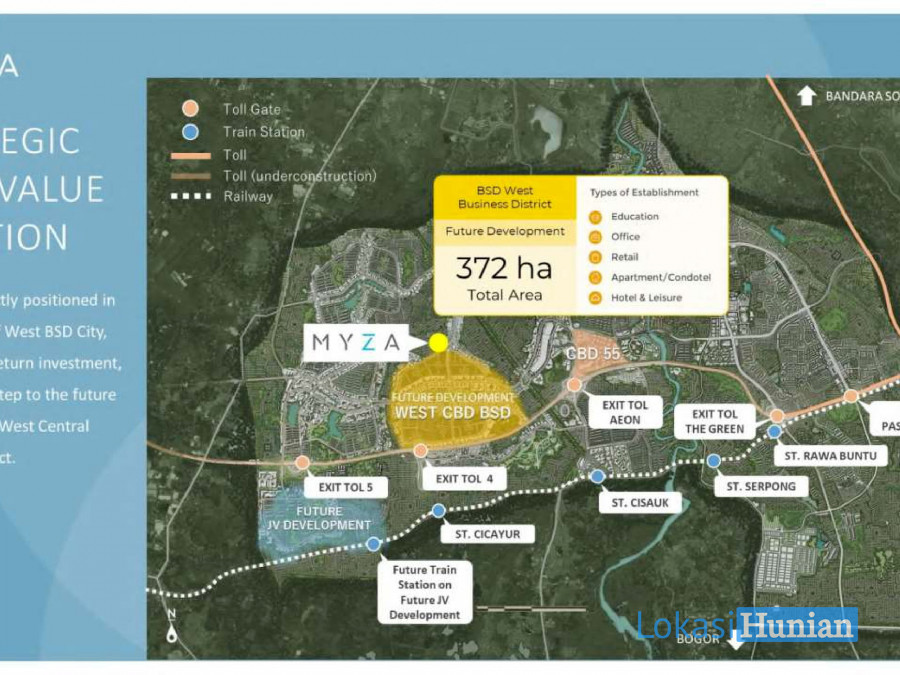The width and height of the screenshot is (900, 675).
Task: Click the Toll Gate legend text
Action: coord(252,109)
